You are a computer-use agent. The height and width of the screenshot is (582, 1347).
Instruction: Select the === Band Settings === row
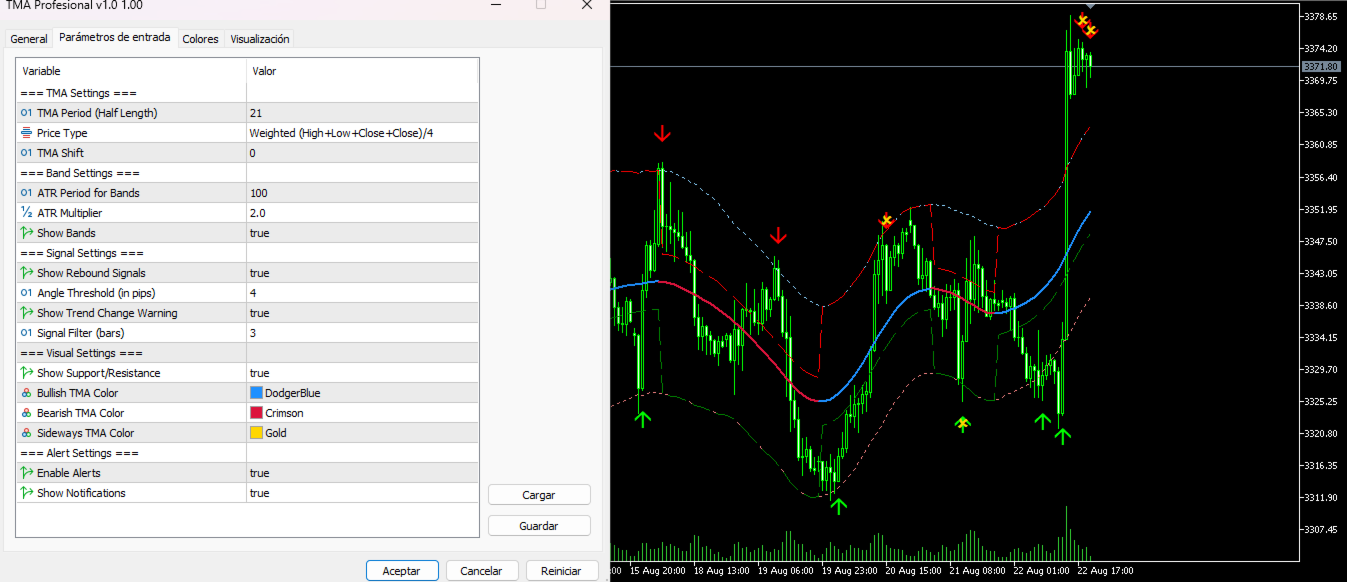tap(247, 173)
